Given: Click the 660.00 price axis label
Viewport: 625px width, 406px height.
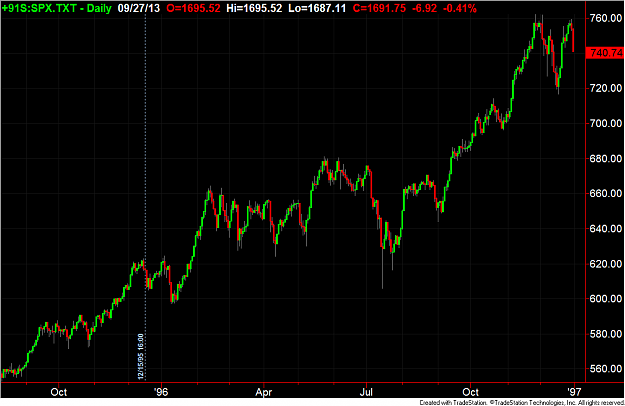Looking at the screenshot, I should click(x=606, y=194).
